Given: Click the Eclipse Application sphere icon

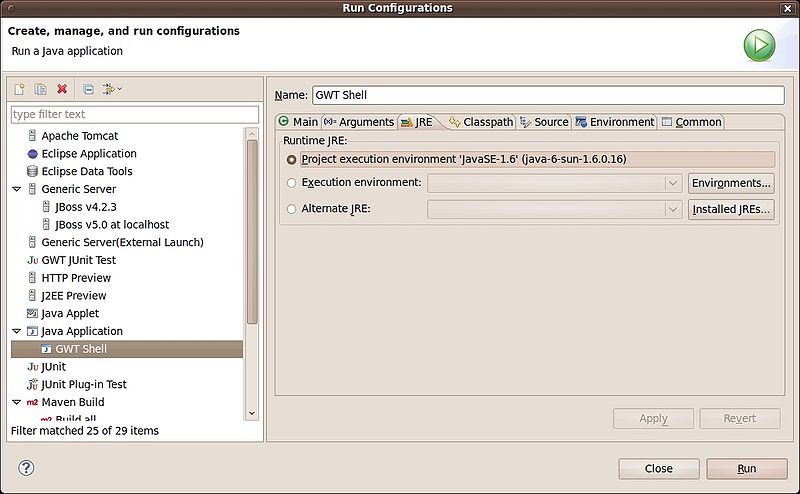Looking at the screenshot, I should click(x=32, y=154).
